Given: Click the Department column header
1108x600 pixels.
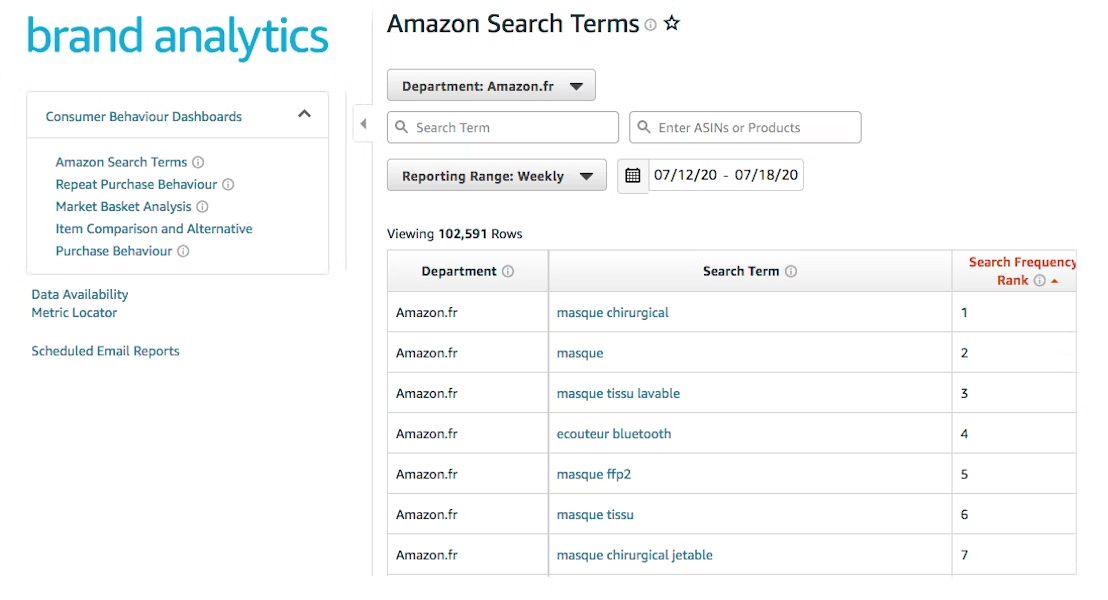Looking at the screenshot, I should (468, 271).
